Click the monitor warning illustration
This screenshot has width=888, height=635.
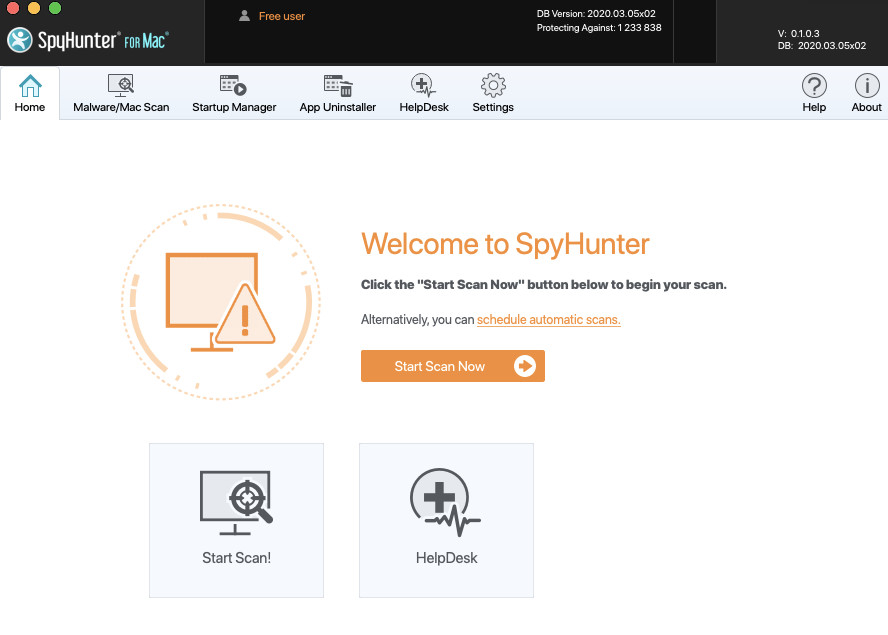(x=221, y=302)
